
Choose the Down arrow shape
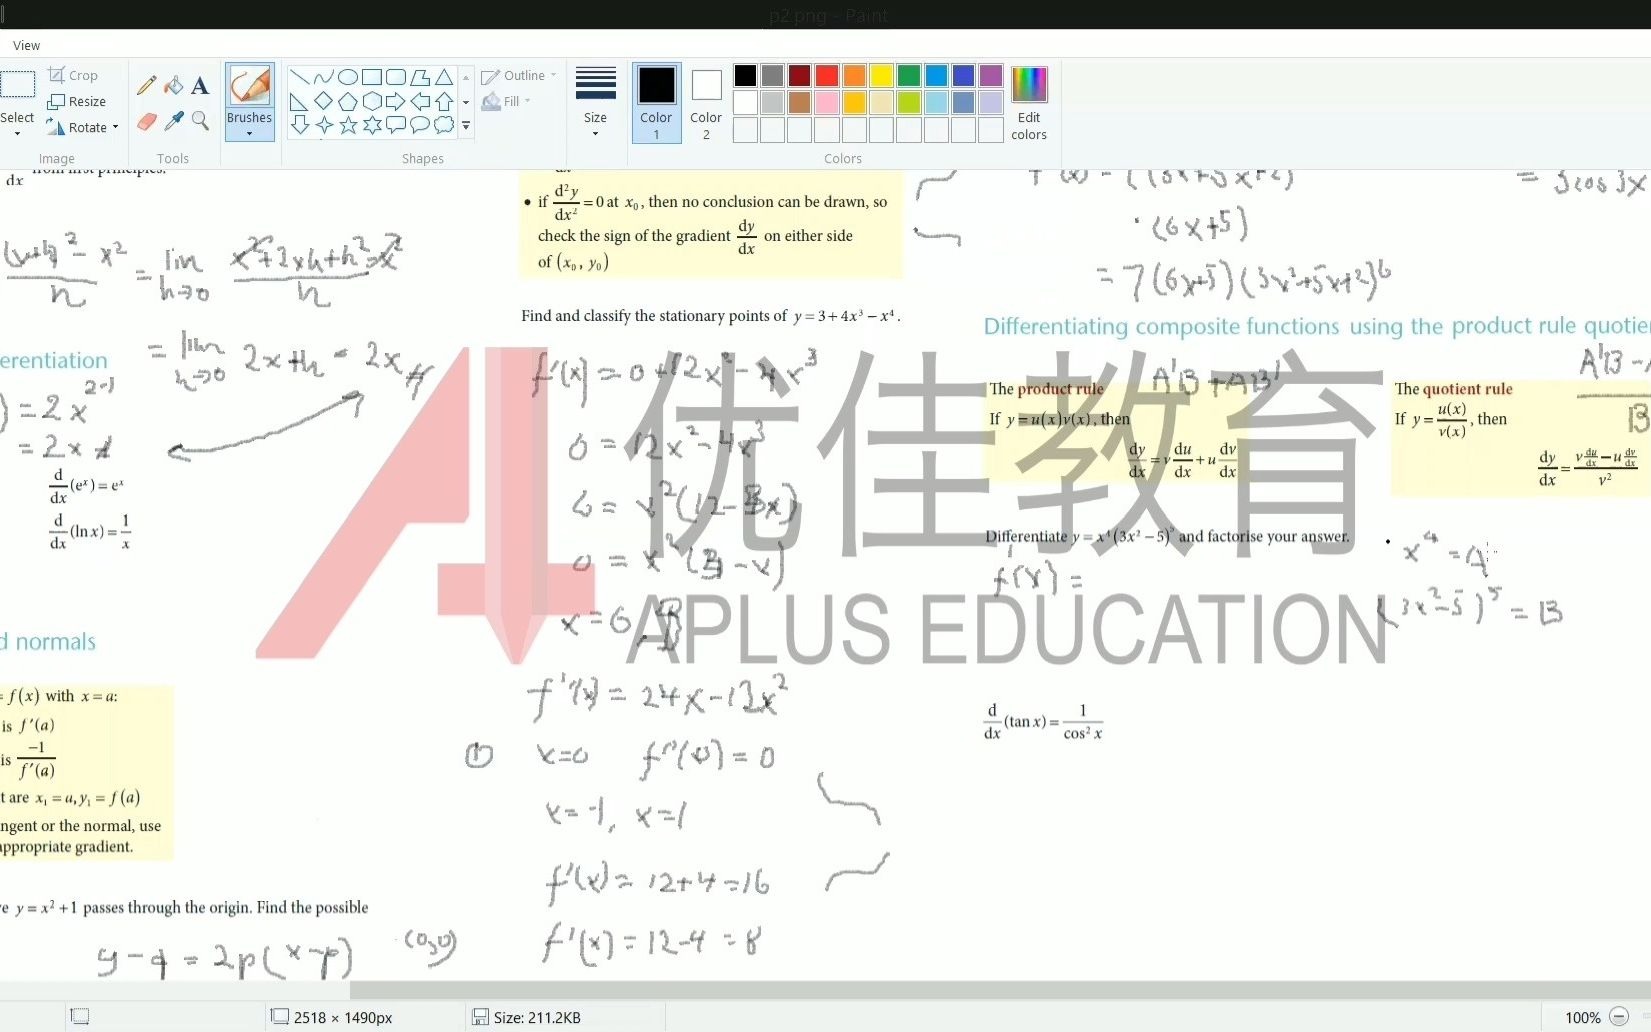(x=299, y=125)
